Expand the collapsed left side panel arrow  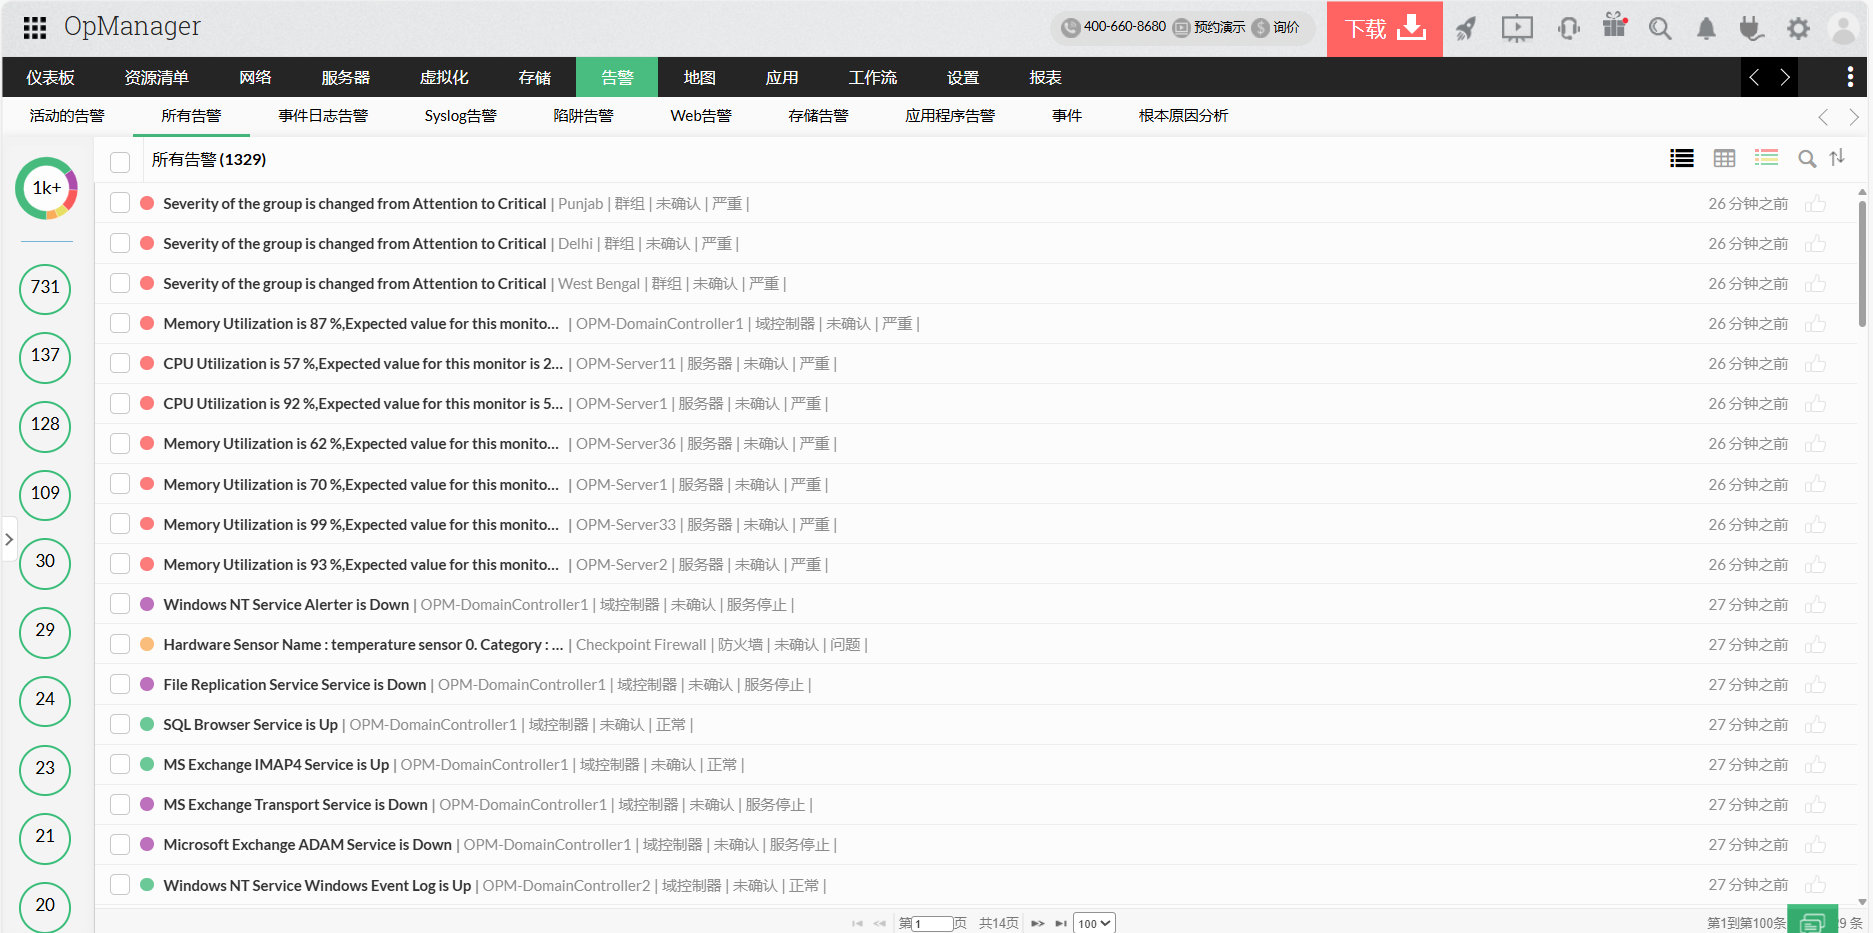click(x=9, y=539)
